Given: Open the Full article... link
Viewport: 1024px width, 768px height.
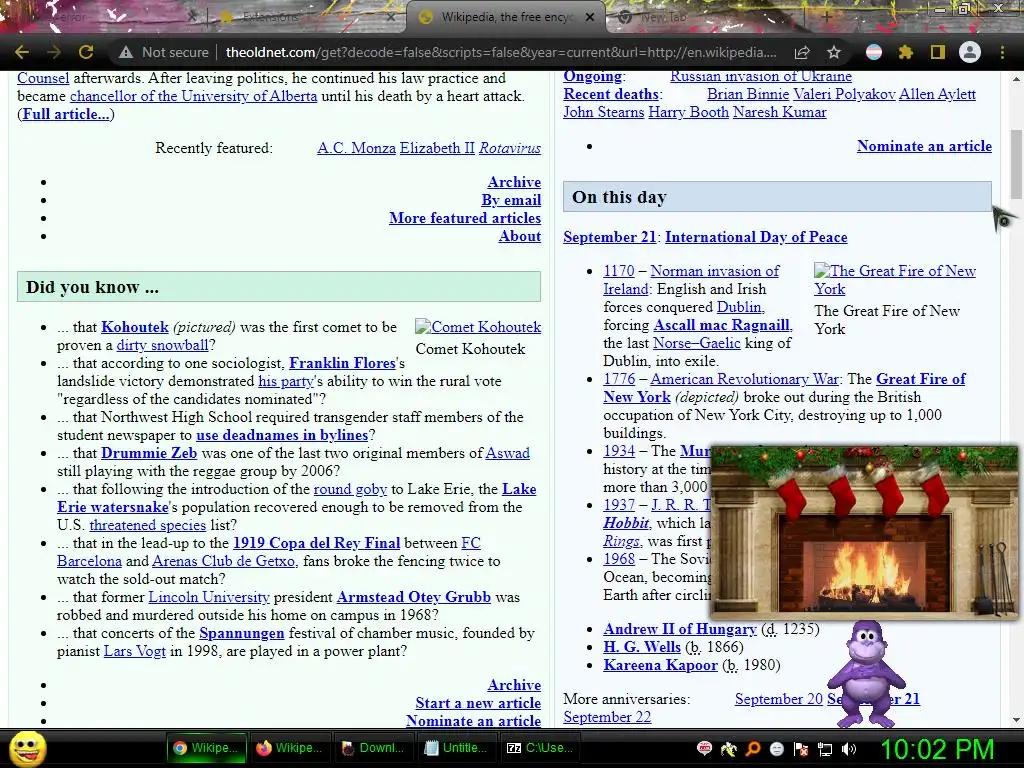Looking at the screenshot, I should (66, 114).
